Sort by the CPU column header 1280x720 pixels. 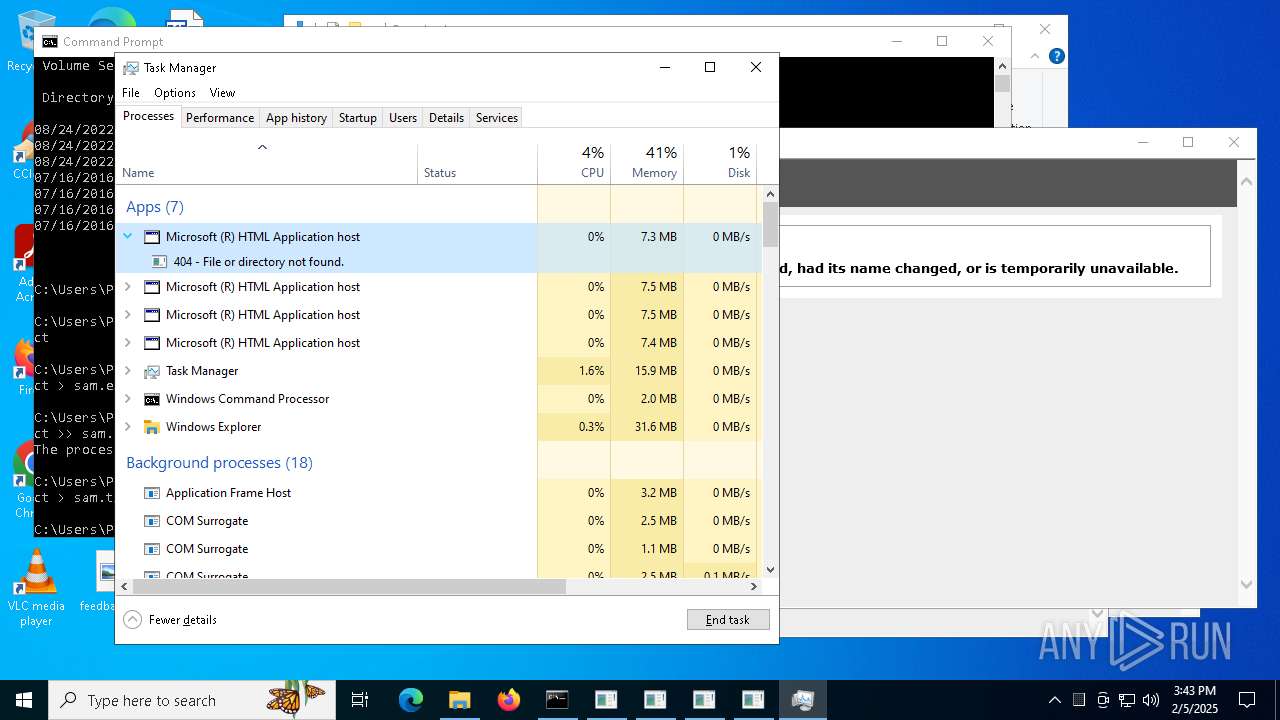(x=574, y=163)
